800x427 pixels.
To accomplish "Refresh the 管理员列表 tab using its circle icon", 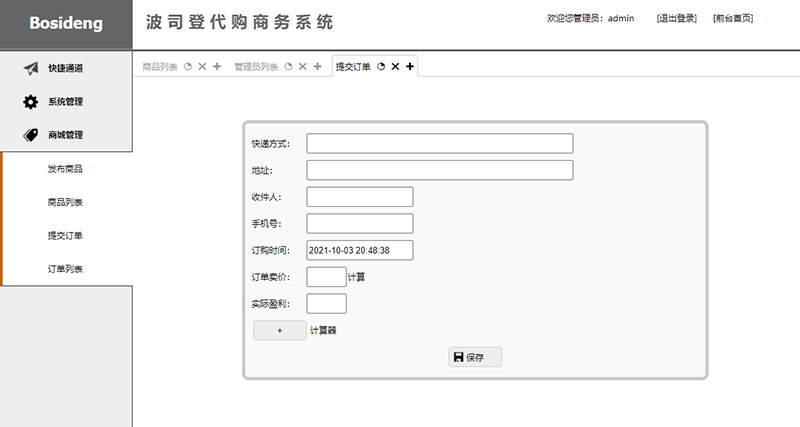I will [288, 67].
